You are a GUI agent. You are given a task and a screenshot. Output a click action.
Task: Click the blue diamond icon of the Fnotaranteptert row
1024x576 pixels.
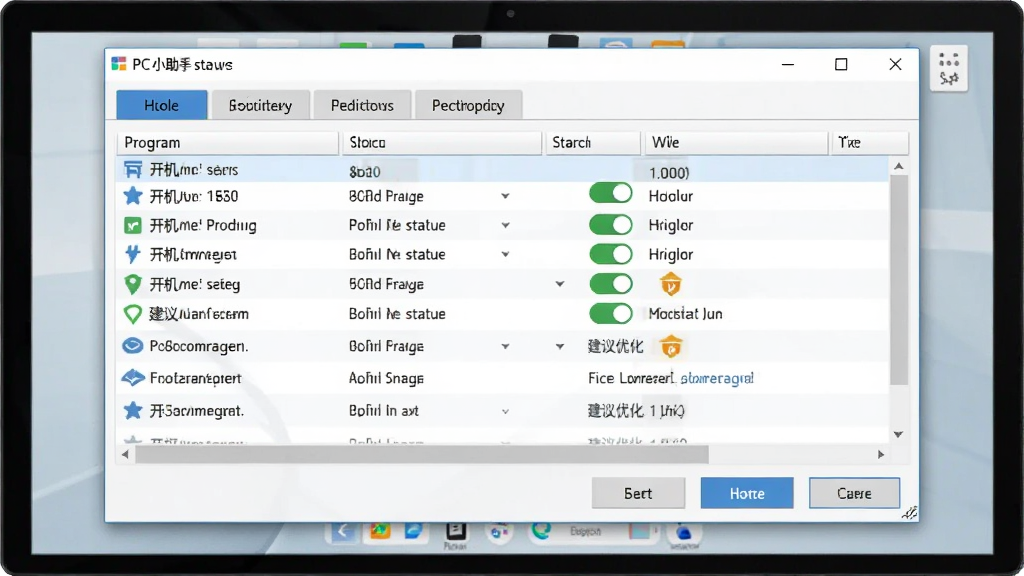pyautogui.click(x=133, y=377)
